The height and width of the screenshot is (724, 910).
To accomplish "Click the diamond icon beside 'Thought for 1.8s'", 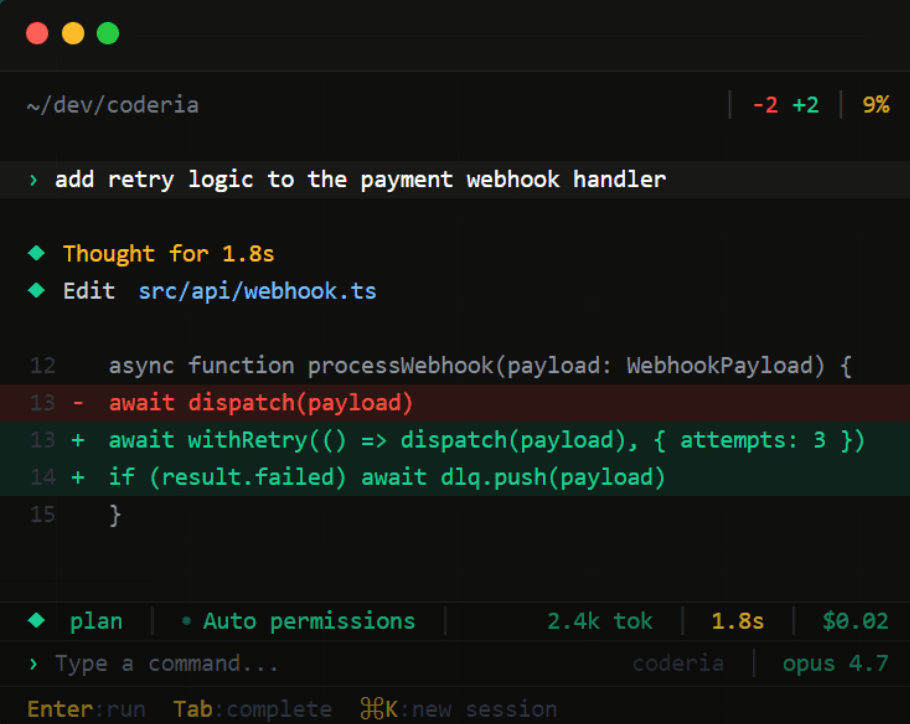I will pos(37,253).
